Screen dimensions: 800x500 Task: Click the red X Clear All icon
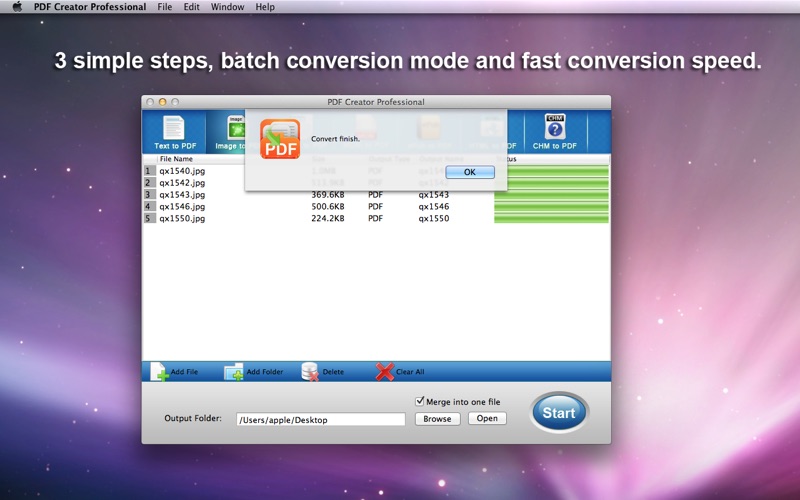click(x=385, y=371)
